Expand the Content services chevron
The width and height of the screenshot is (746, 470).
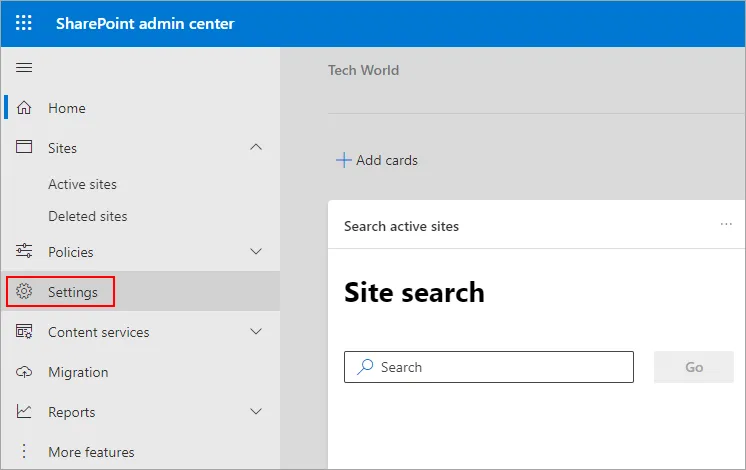[256, 331]
